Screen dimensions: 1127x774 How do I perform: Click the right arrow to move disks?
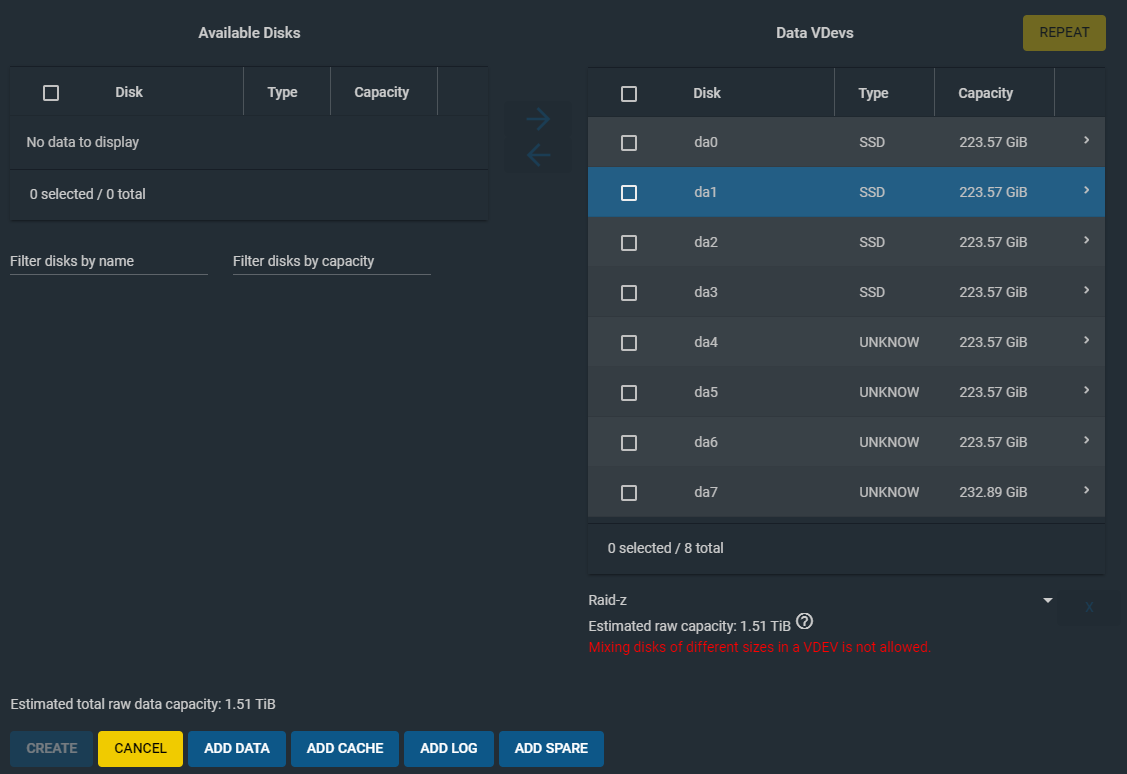click(x=538, y=120)
